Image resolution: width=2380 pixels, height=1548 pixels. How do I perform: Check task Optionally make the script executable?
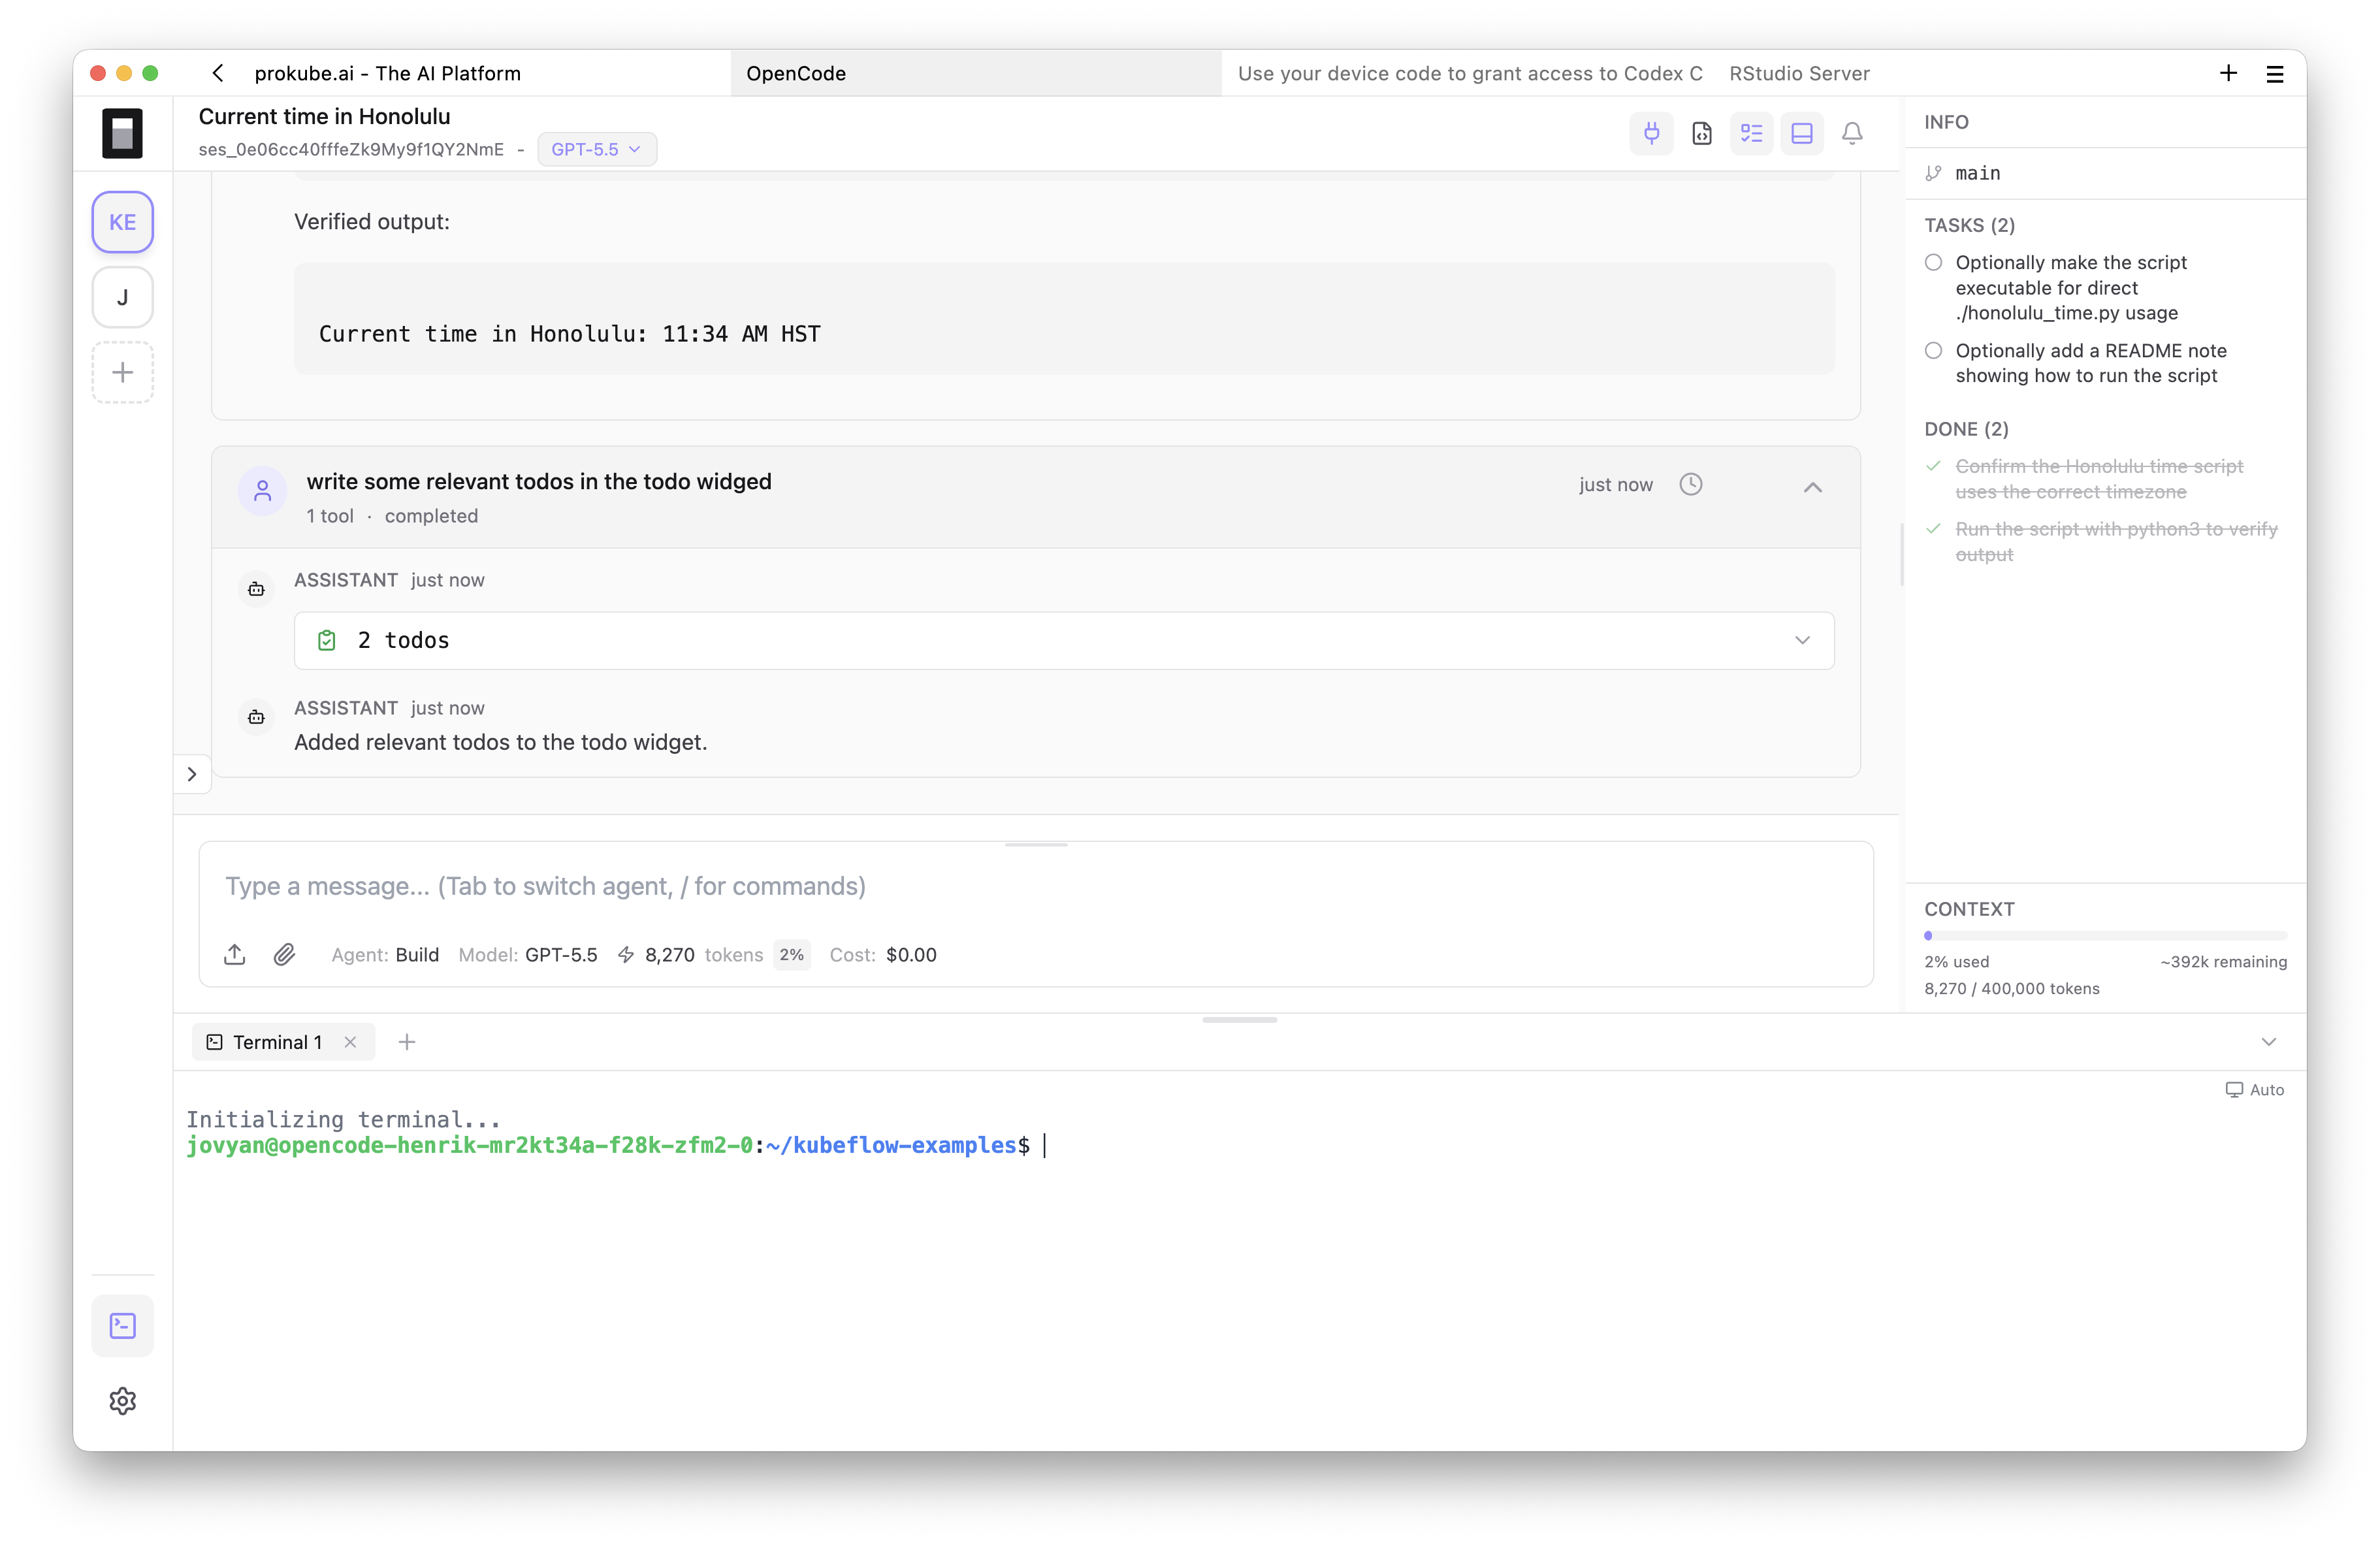tap(1933, 262)
